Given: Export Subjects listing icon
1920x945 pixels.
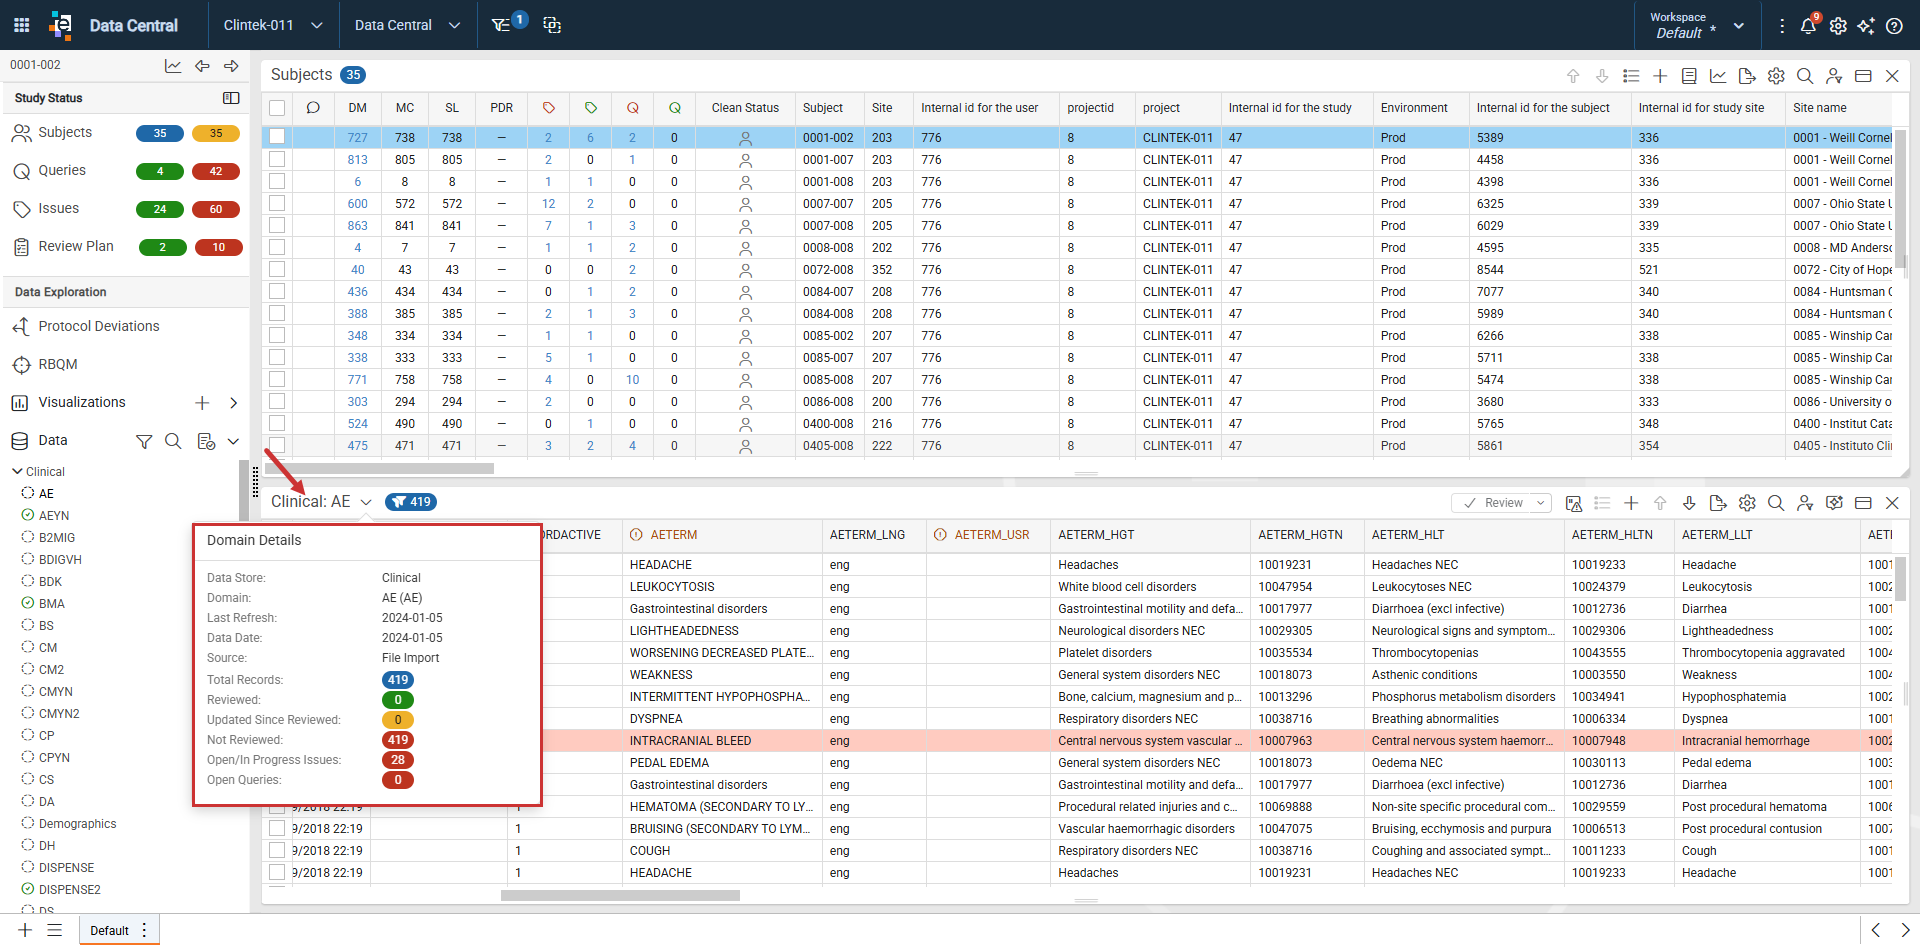Looking at the screenshot, I should pos(1747,76).
